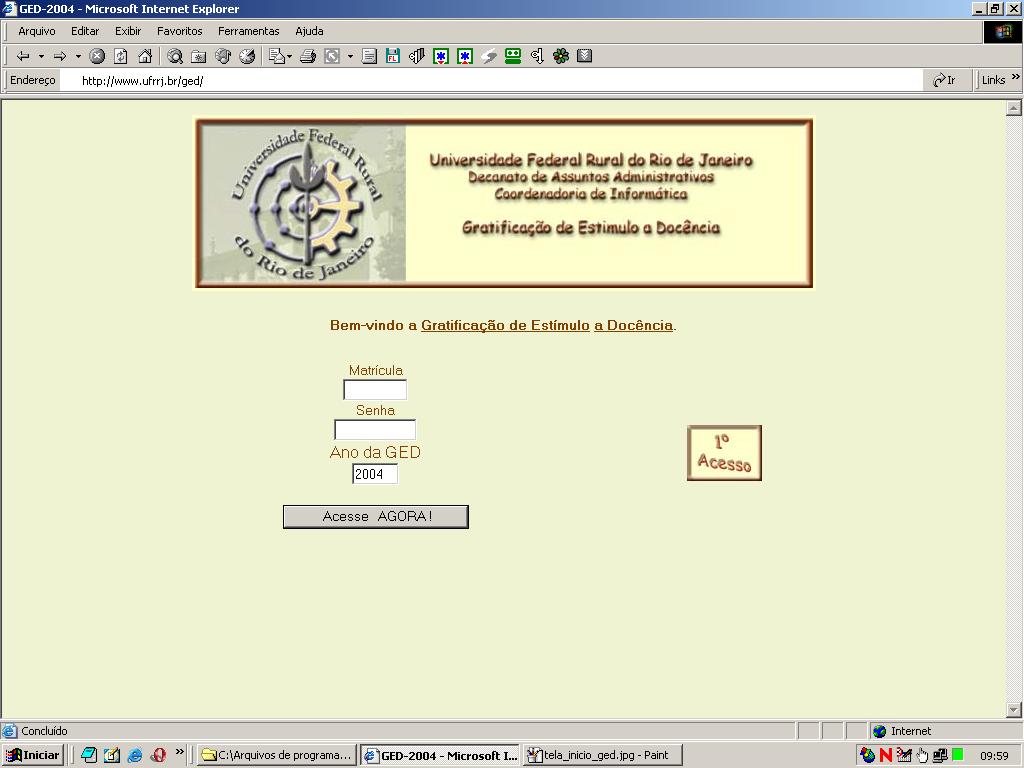The image size is (1024, 768).
Task: Click the lightning bolt toolbar icon
Action: pyautogui.click(x=489, y=56)
